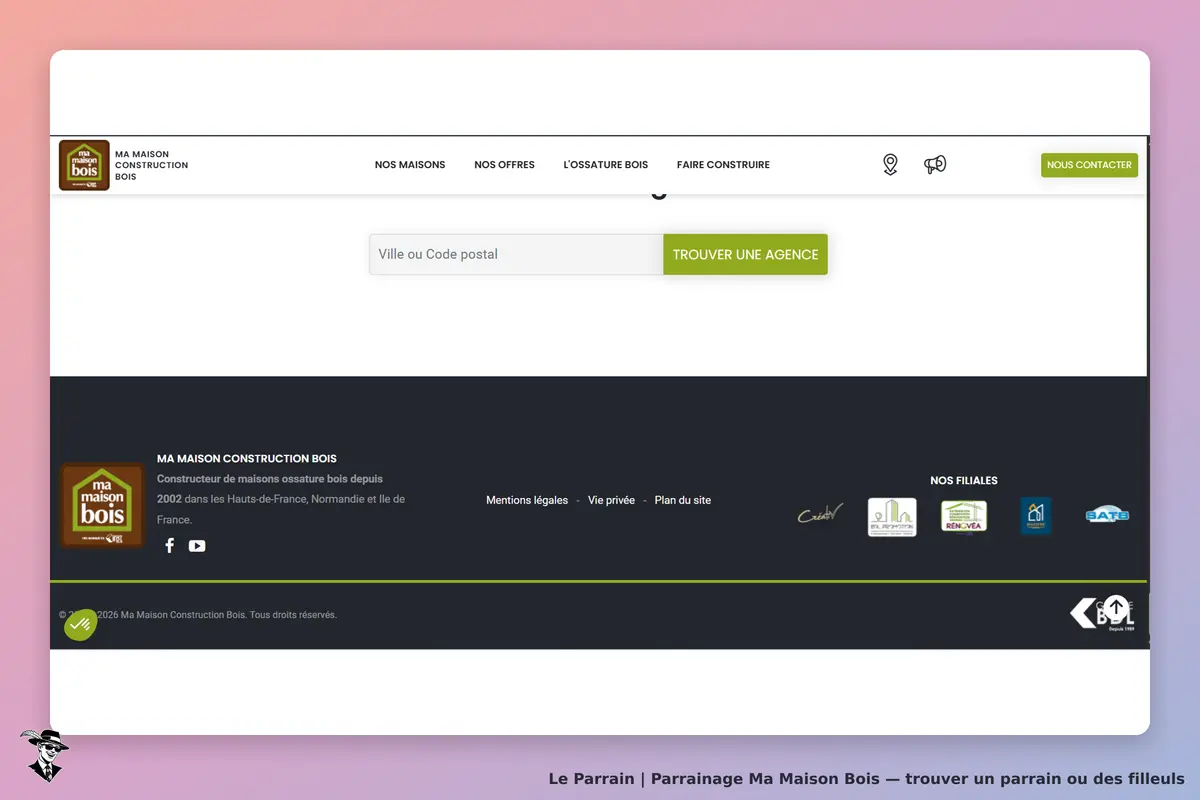
Task: Click the megaphone announcements icon
Action: (x=935, y=165)
